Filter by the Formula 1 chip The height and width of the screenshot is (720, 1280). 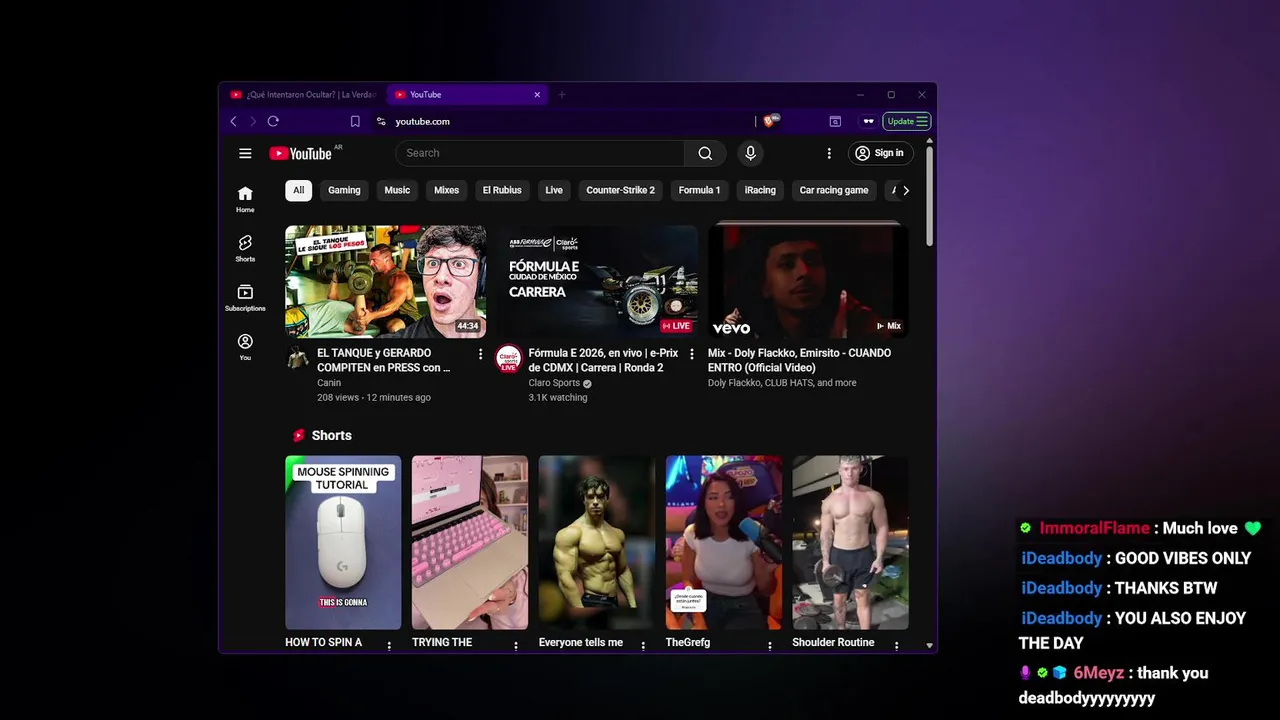699,190
